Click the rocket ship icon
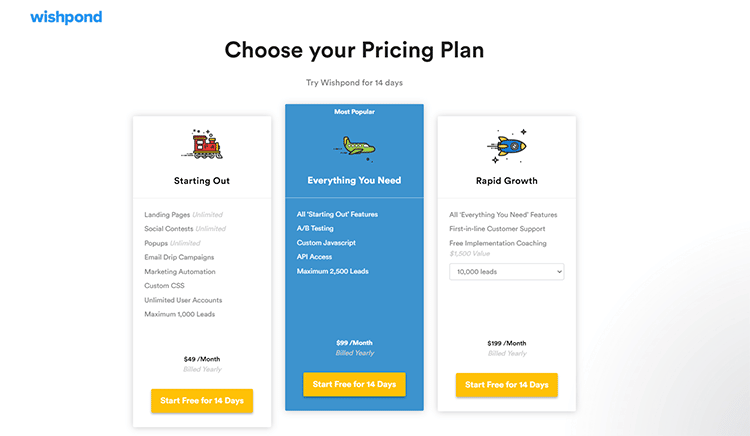 (x=507, y=145)
